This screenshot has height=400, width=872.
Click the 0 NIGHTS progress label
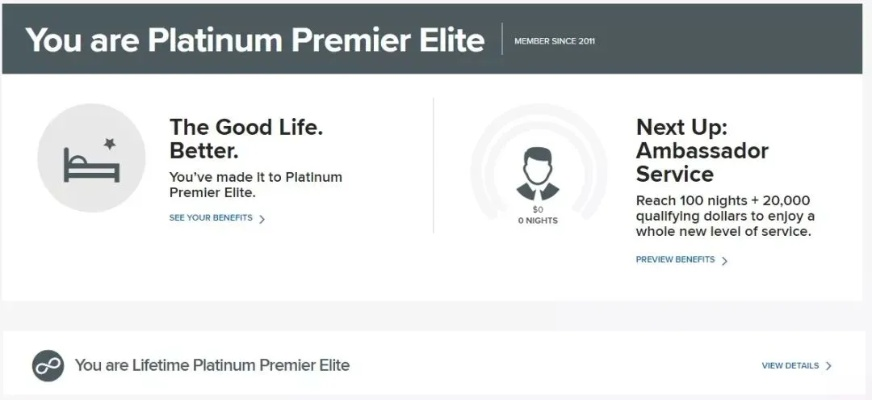(x=538, y=220)
